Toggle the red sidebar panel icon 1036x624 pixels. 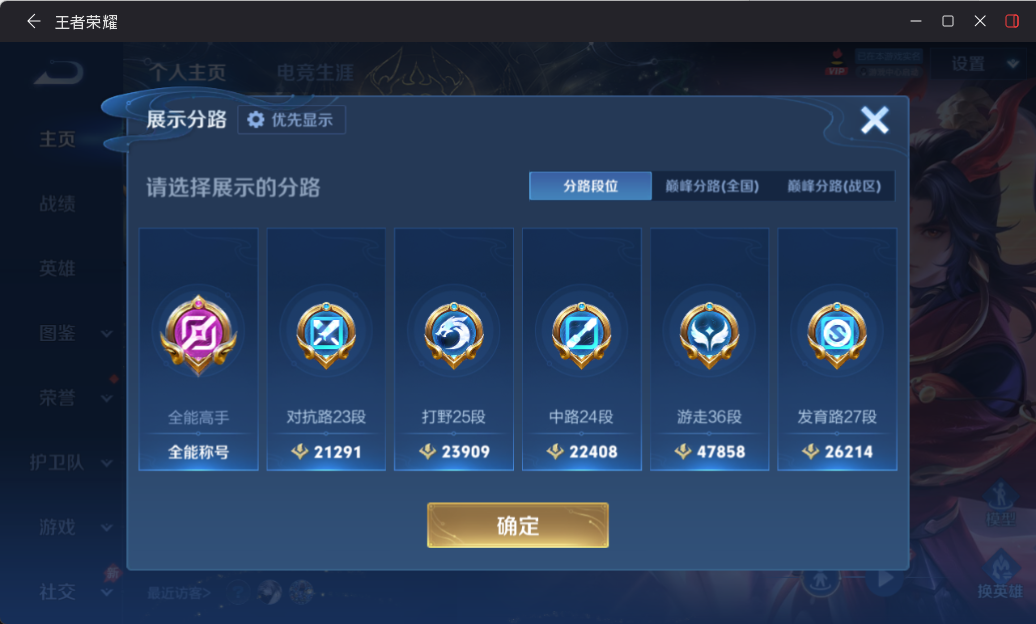click(1012, 21)
